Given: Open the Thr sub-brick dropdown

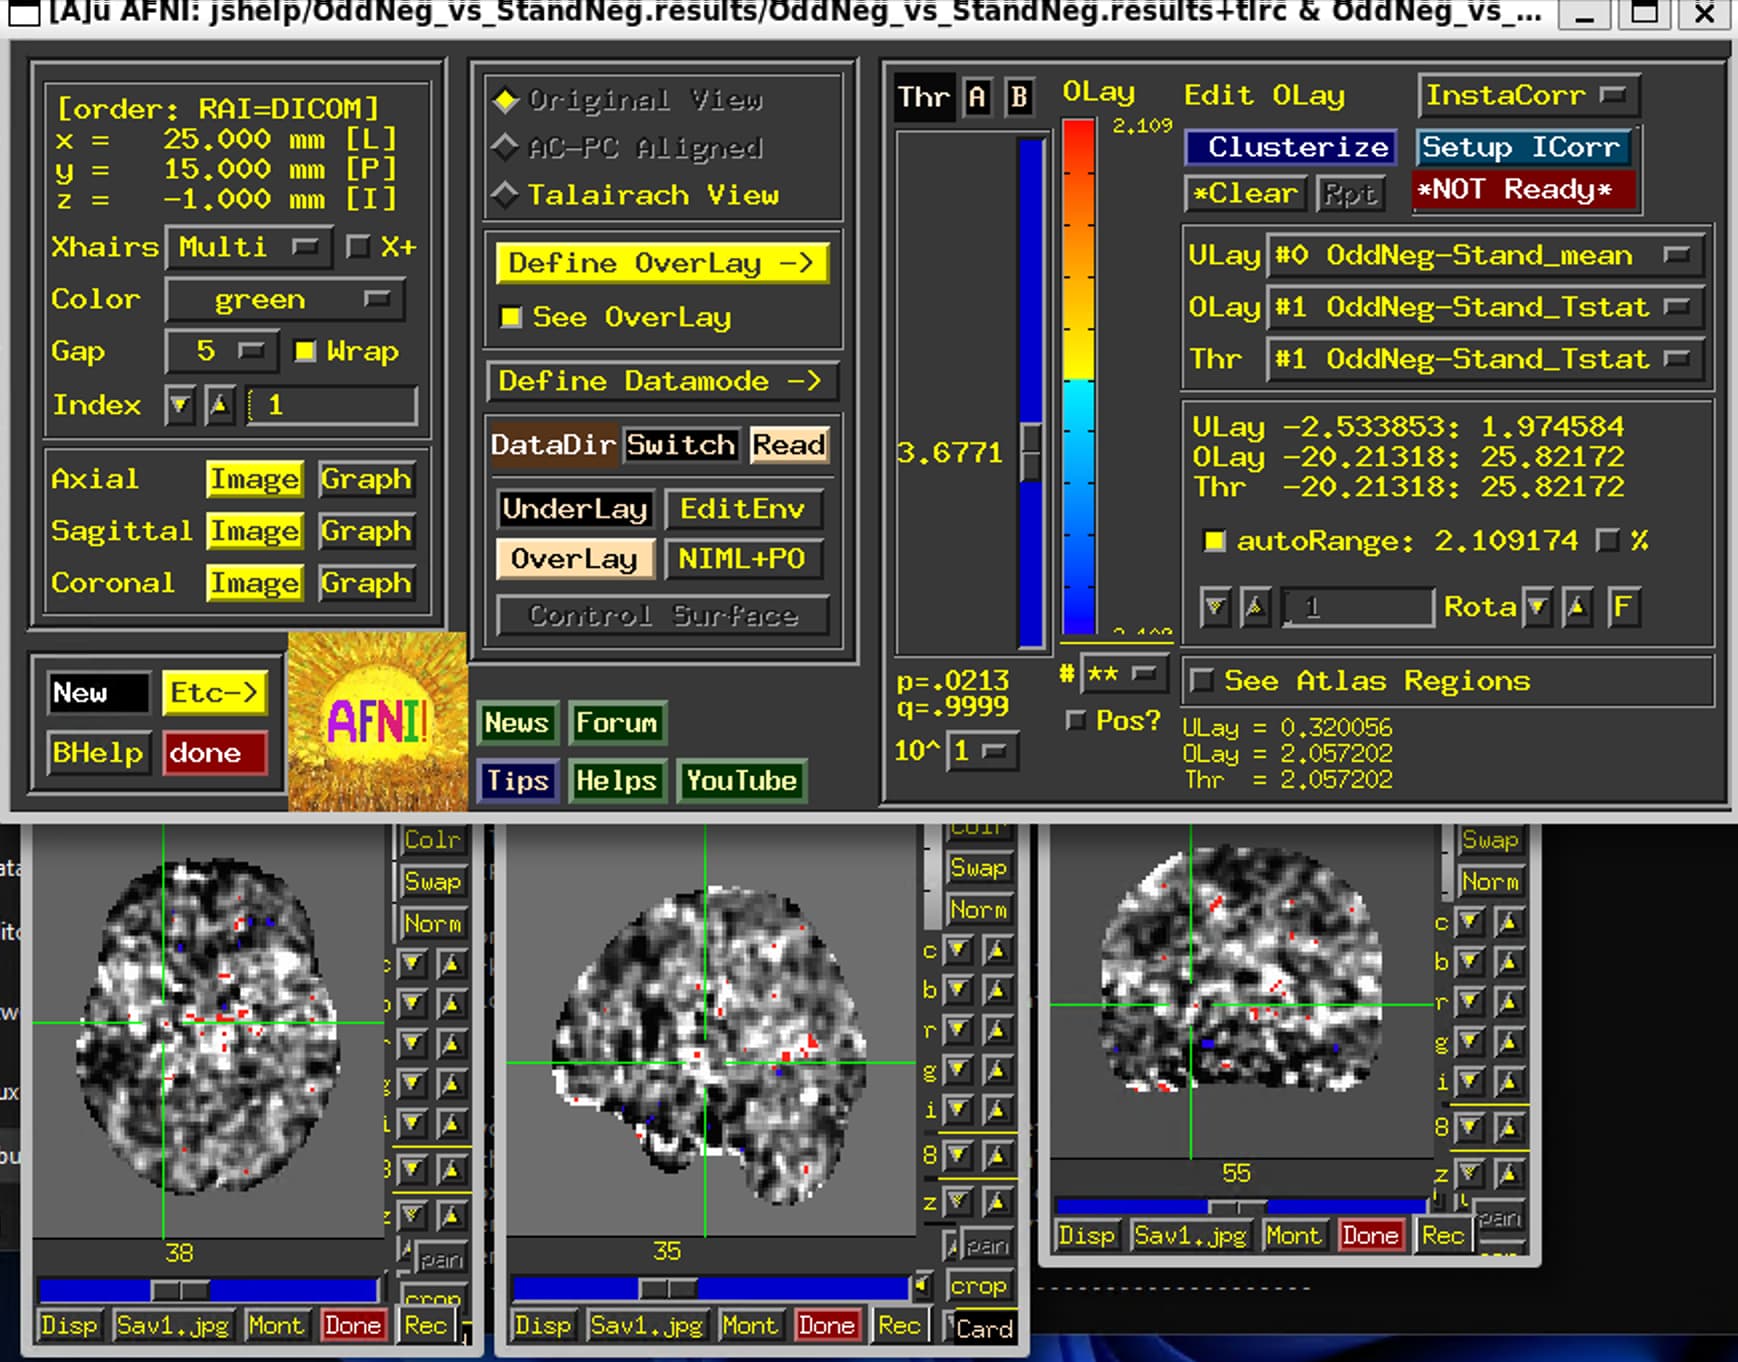Looking at the screenshot, I should (1484, 359).
